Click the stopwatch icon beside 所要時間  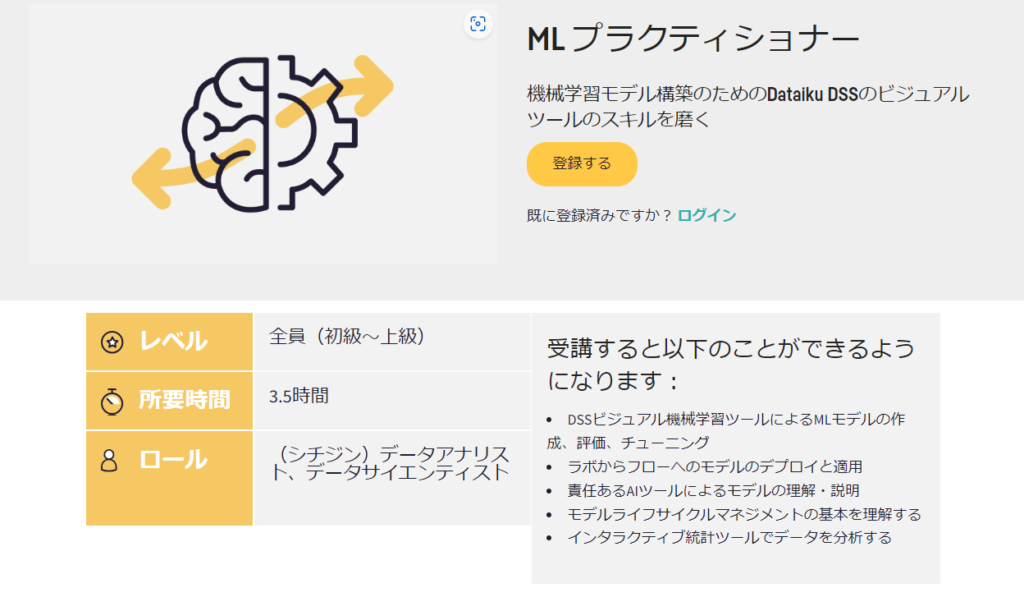[x=112, y=401]
